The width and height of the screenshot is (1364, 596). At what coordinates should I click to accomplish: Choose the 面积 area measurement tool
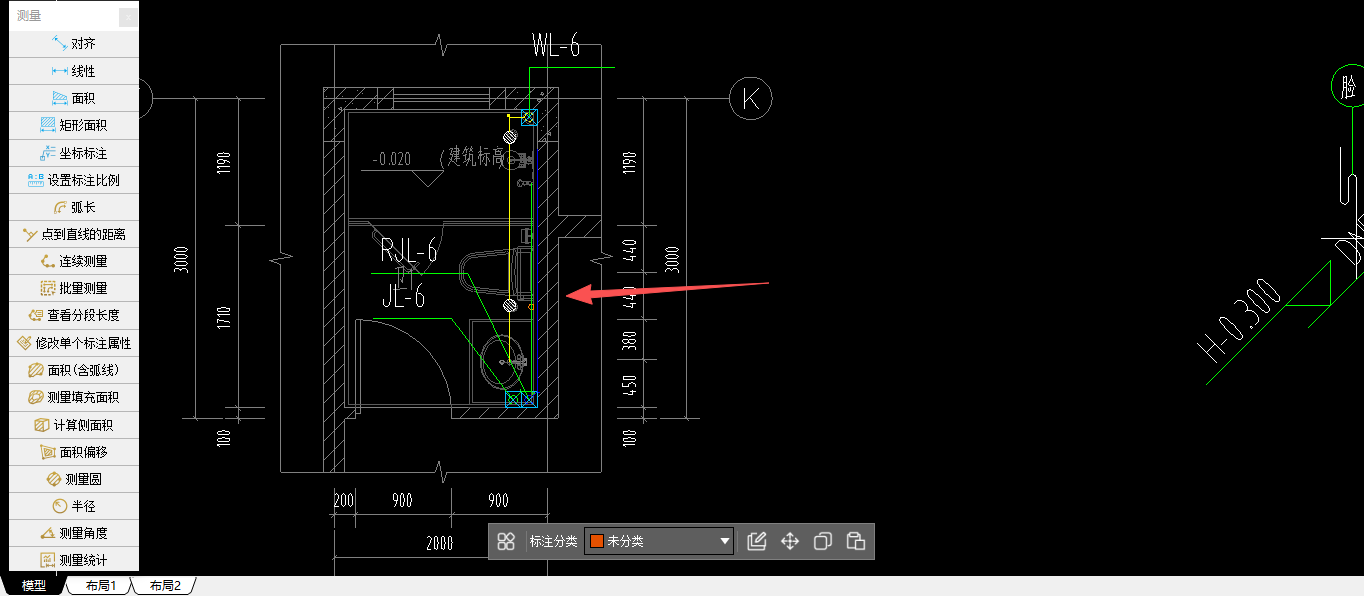point(73,98)
